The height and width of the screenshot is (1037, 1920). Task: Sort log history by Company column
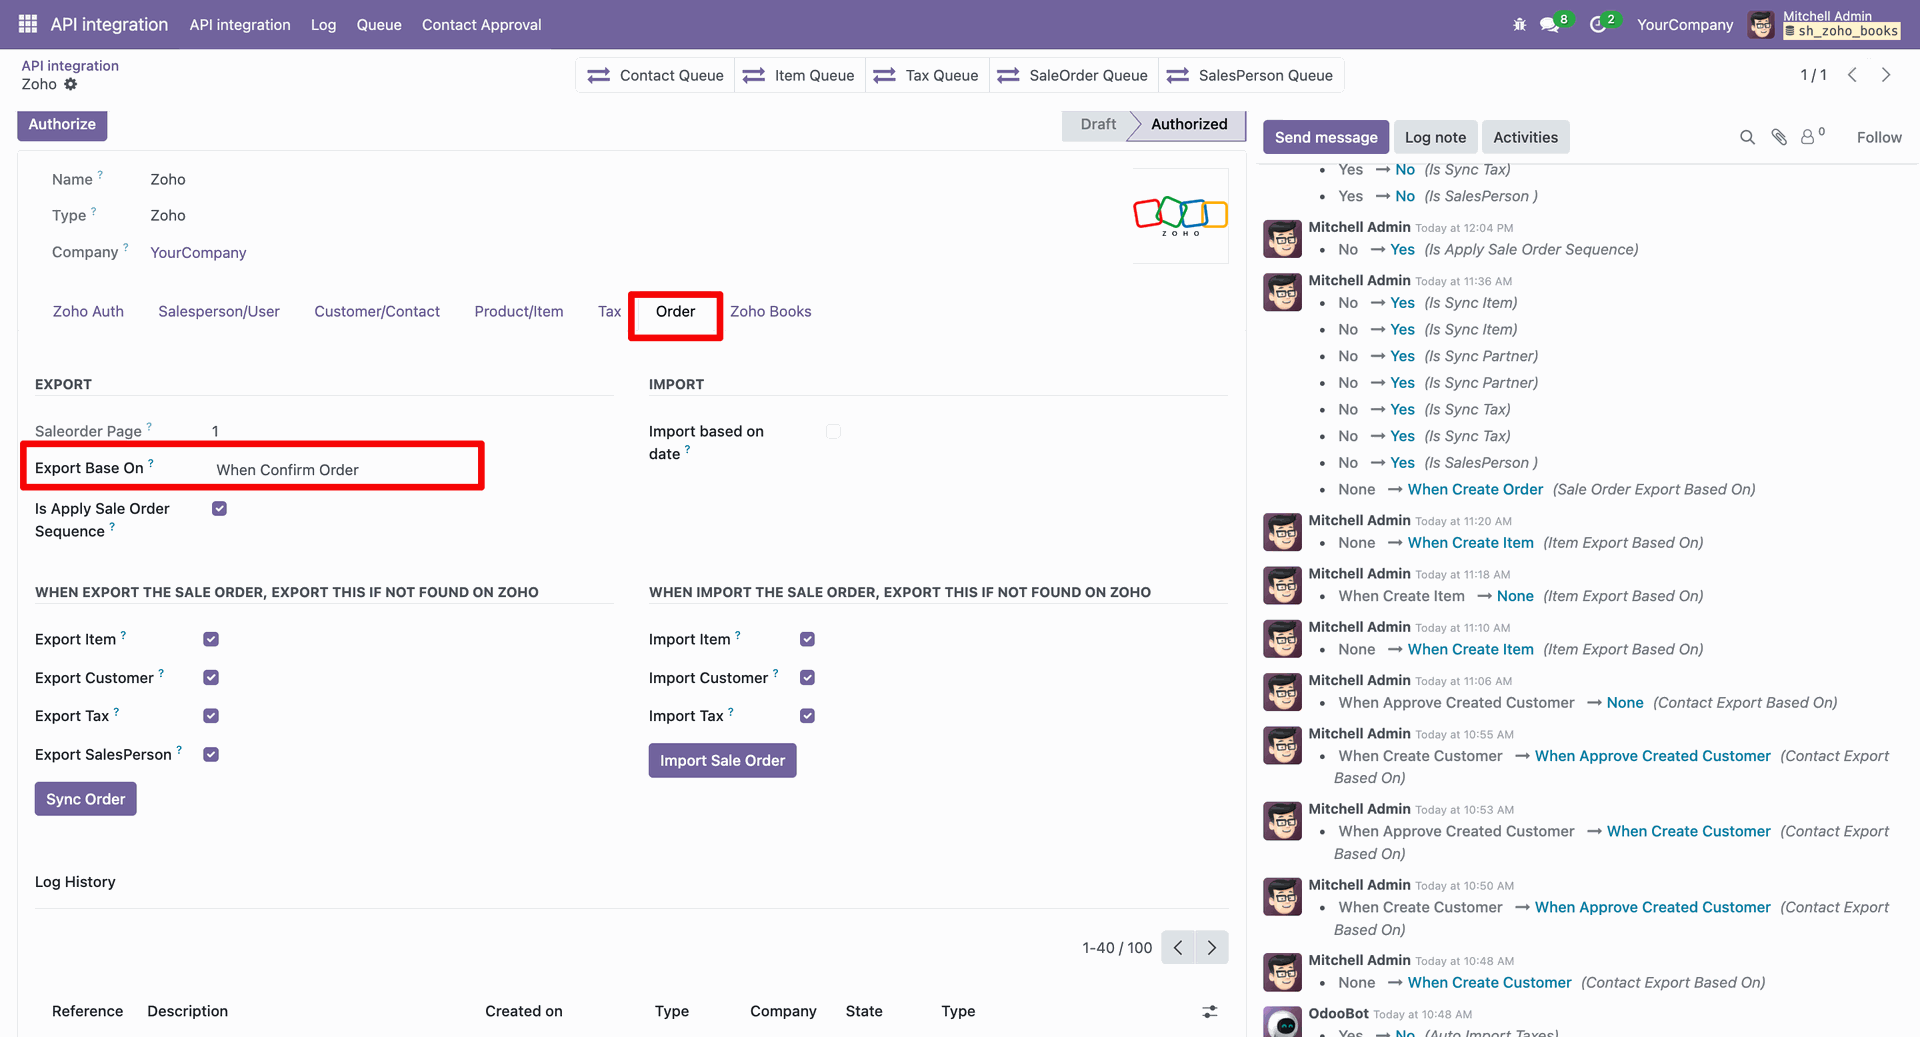pyautogui.click(x=783, y=1011)
